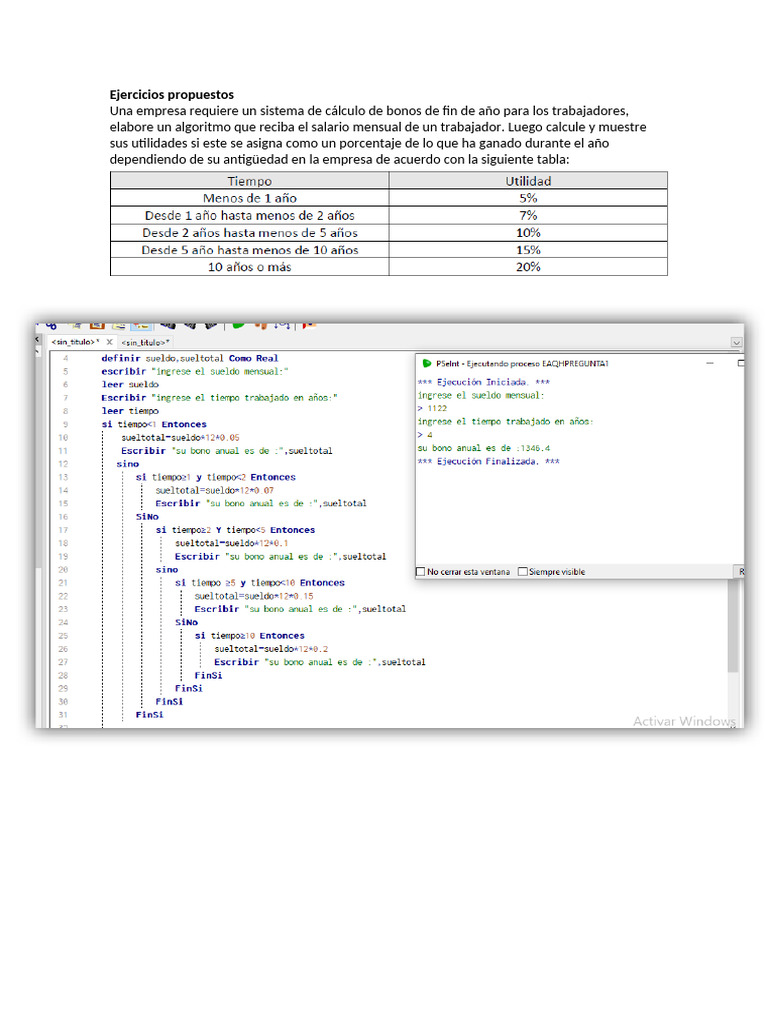Image resolution: width=768 pixels, height=1024 pixels.
Task: Click the partially visible button at bottom right of console
Action: [x=740, y=572]
